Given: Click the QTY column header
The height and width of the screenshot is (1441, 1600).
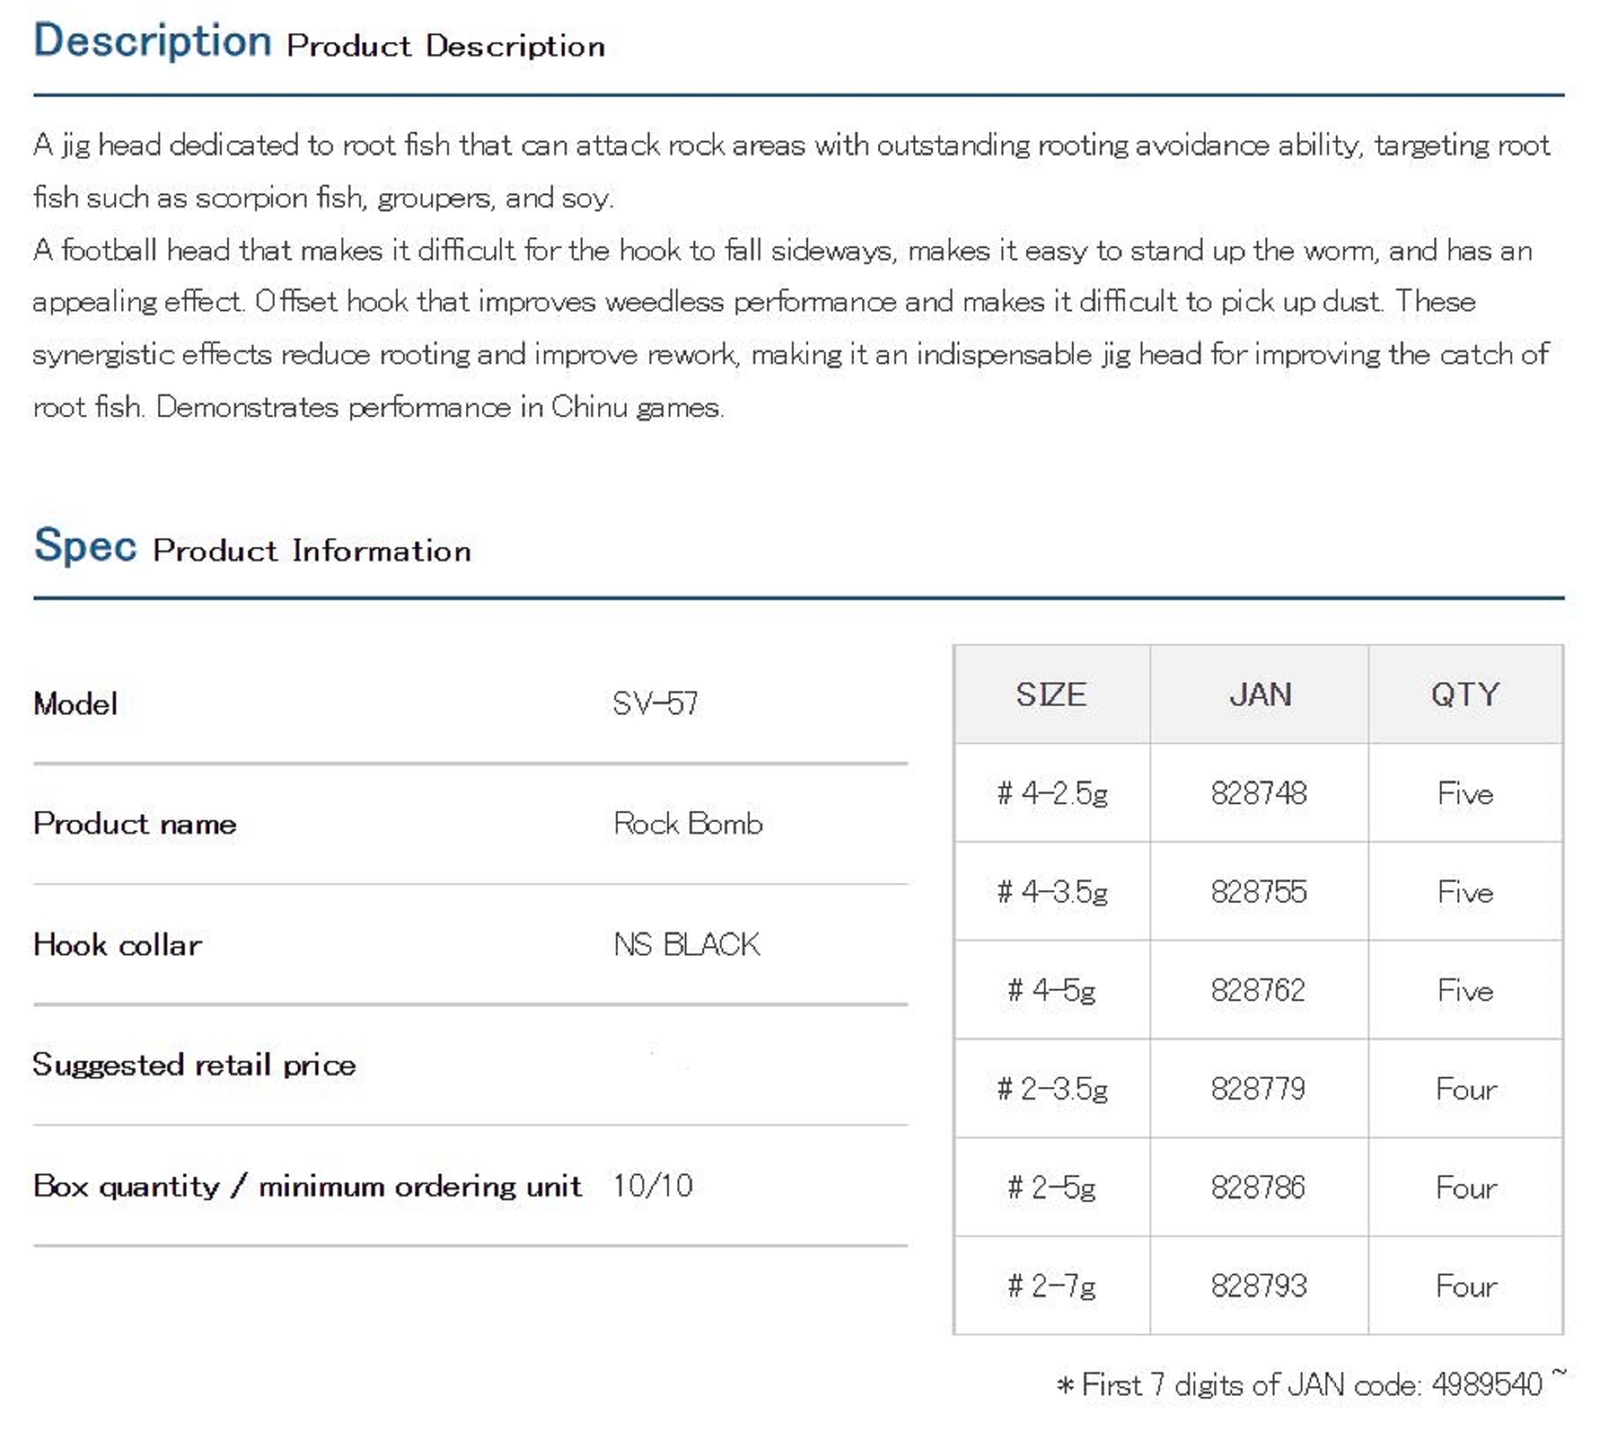Looking at the screenshot, I should (1465, 694).
